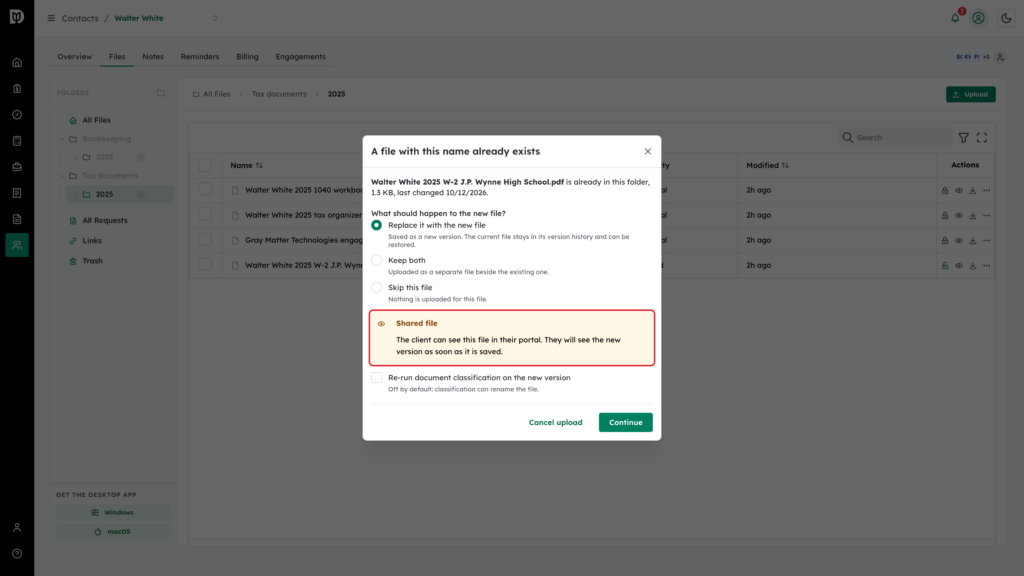Switch to the Notes tab
This screenshot has width=1024, height=576.
[153, 57]
